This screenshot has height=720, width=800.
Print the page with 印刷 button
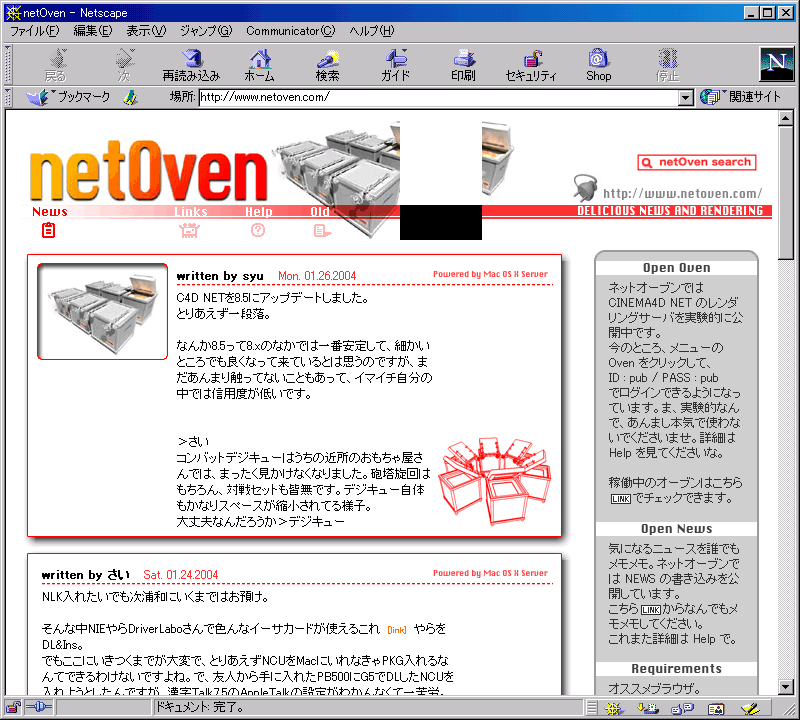[463, 65]
